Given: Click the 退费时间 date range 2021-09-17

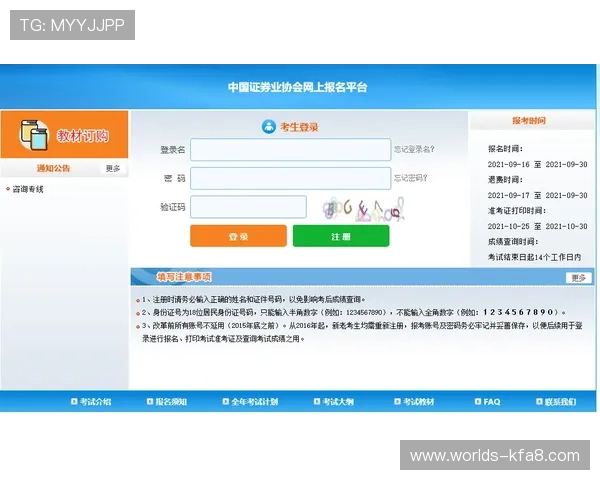Looking at the screenshot, I should (537, 195).
